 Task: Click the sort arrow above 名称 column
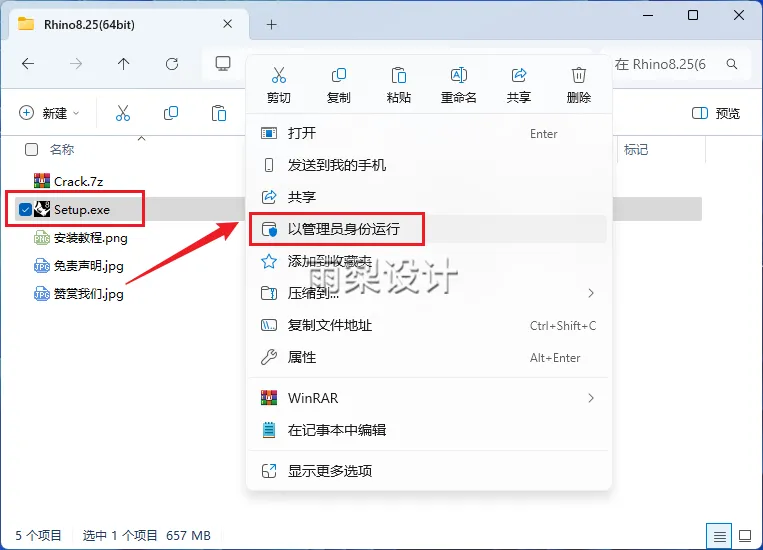point(142,139)
